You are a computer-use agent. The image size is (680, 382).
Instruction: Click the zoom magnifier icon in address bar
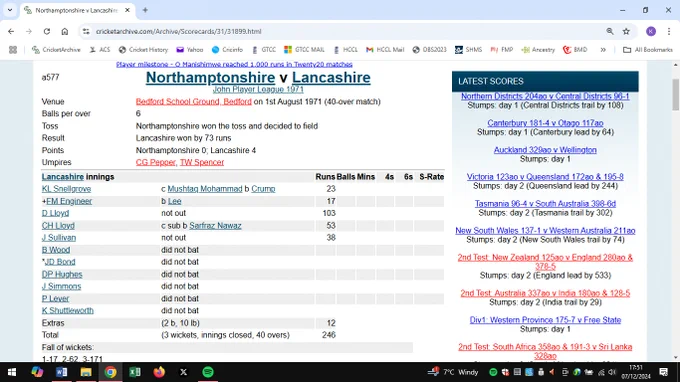click(x=610, y=31)
